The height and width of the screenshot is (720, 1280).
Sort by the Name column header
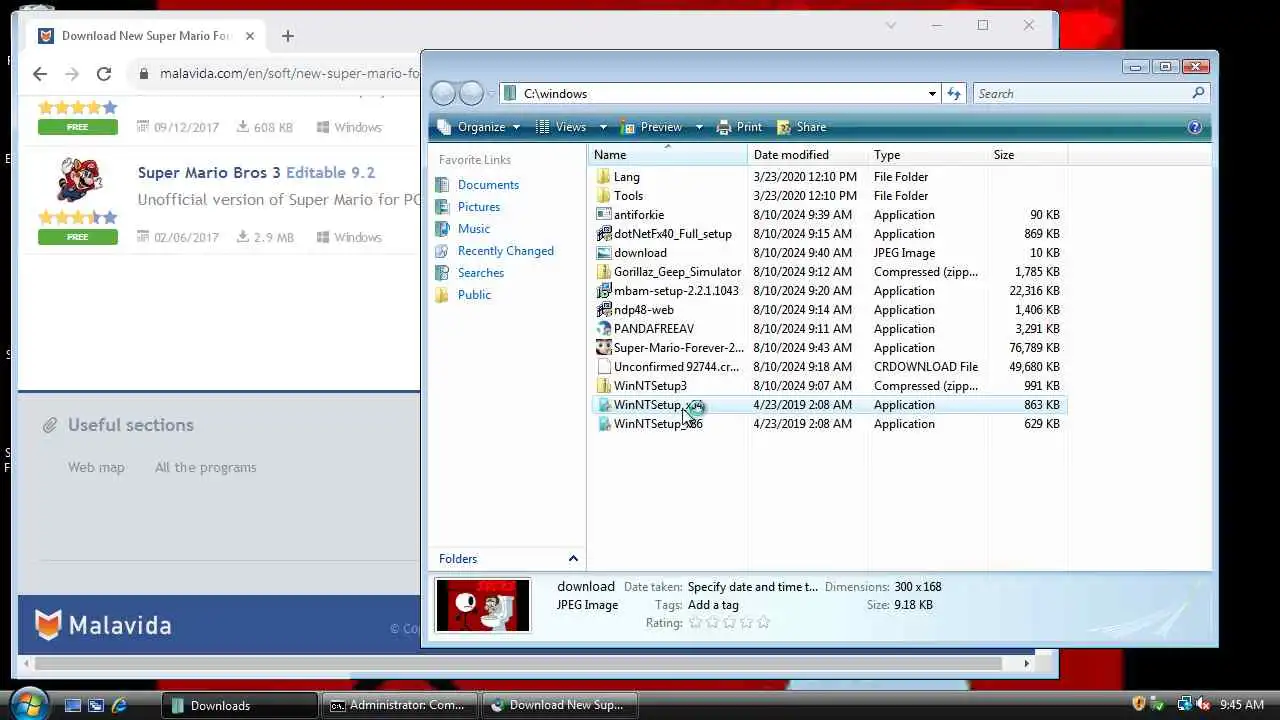click(667, 155)
